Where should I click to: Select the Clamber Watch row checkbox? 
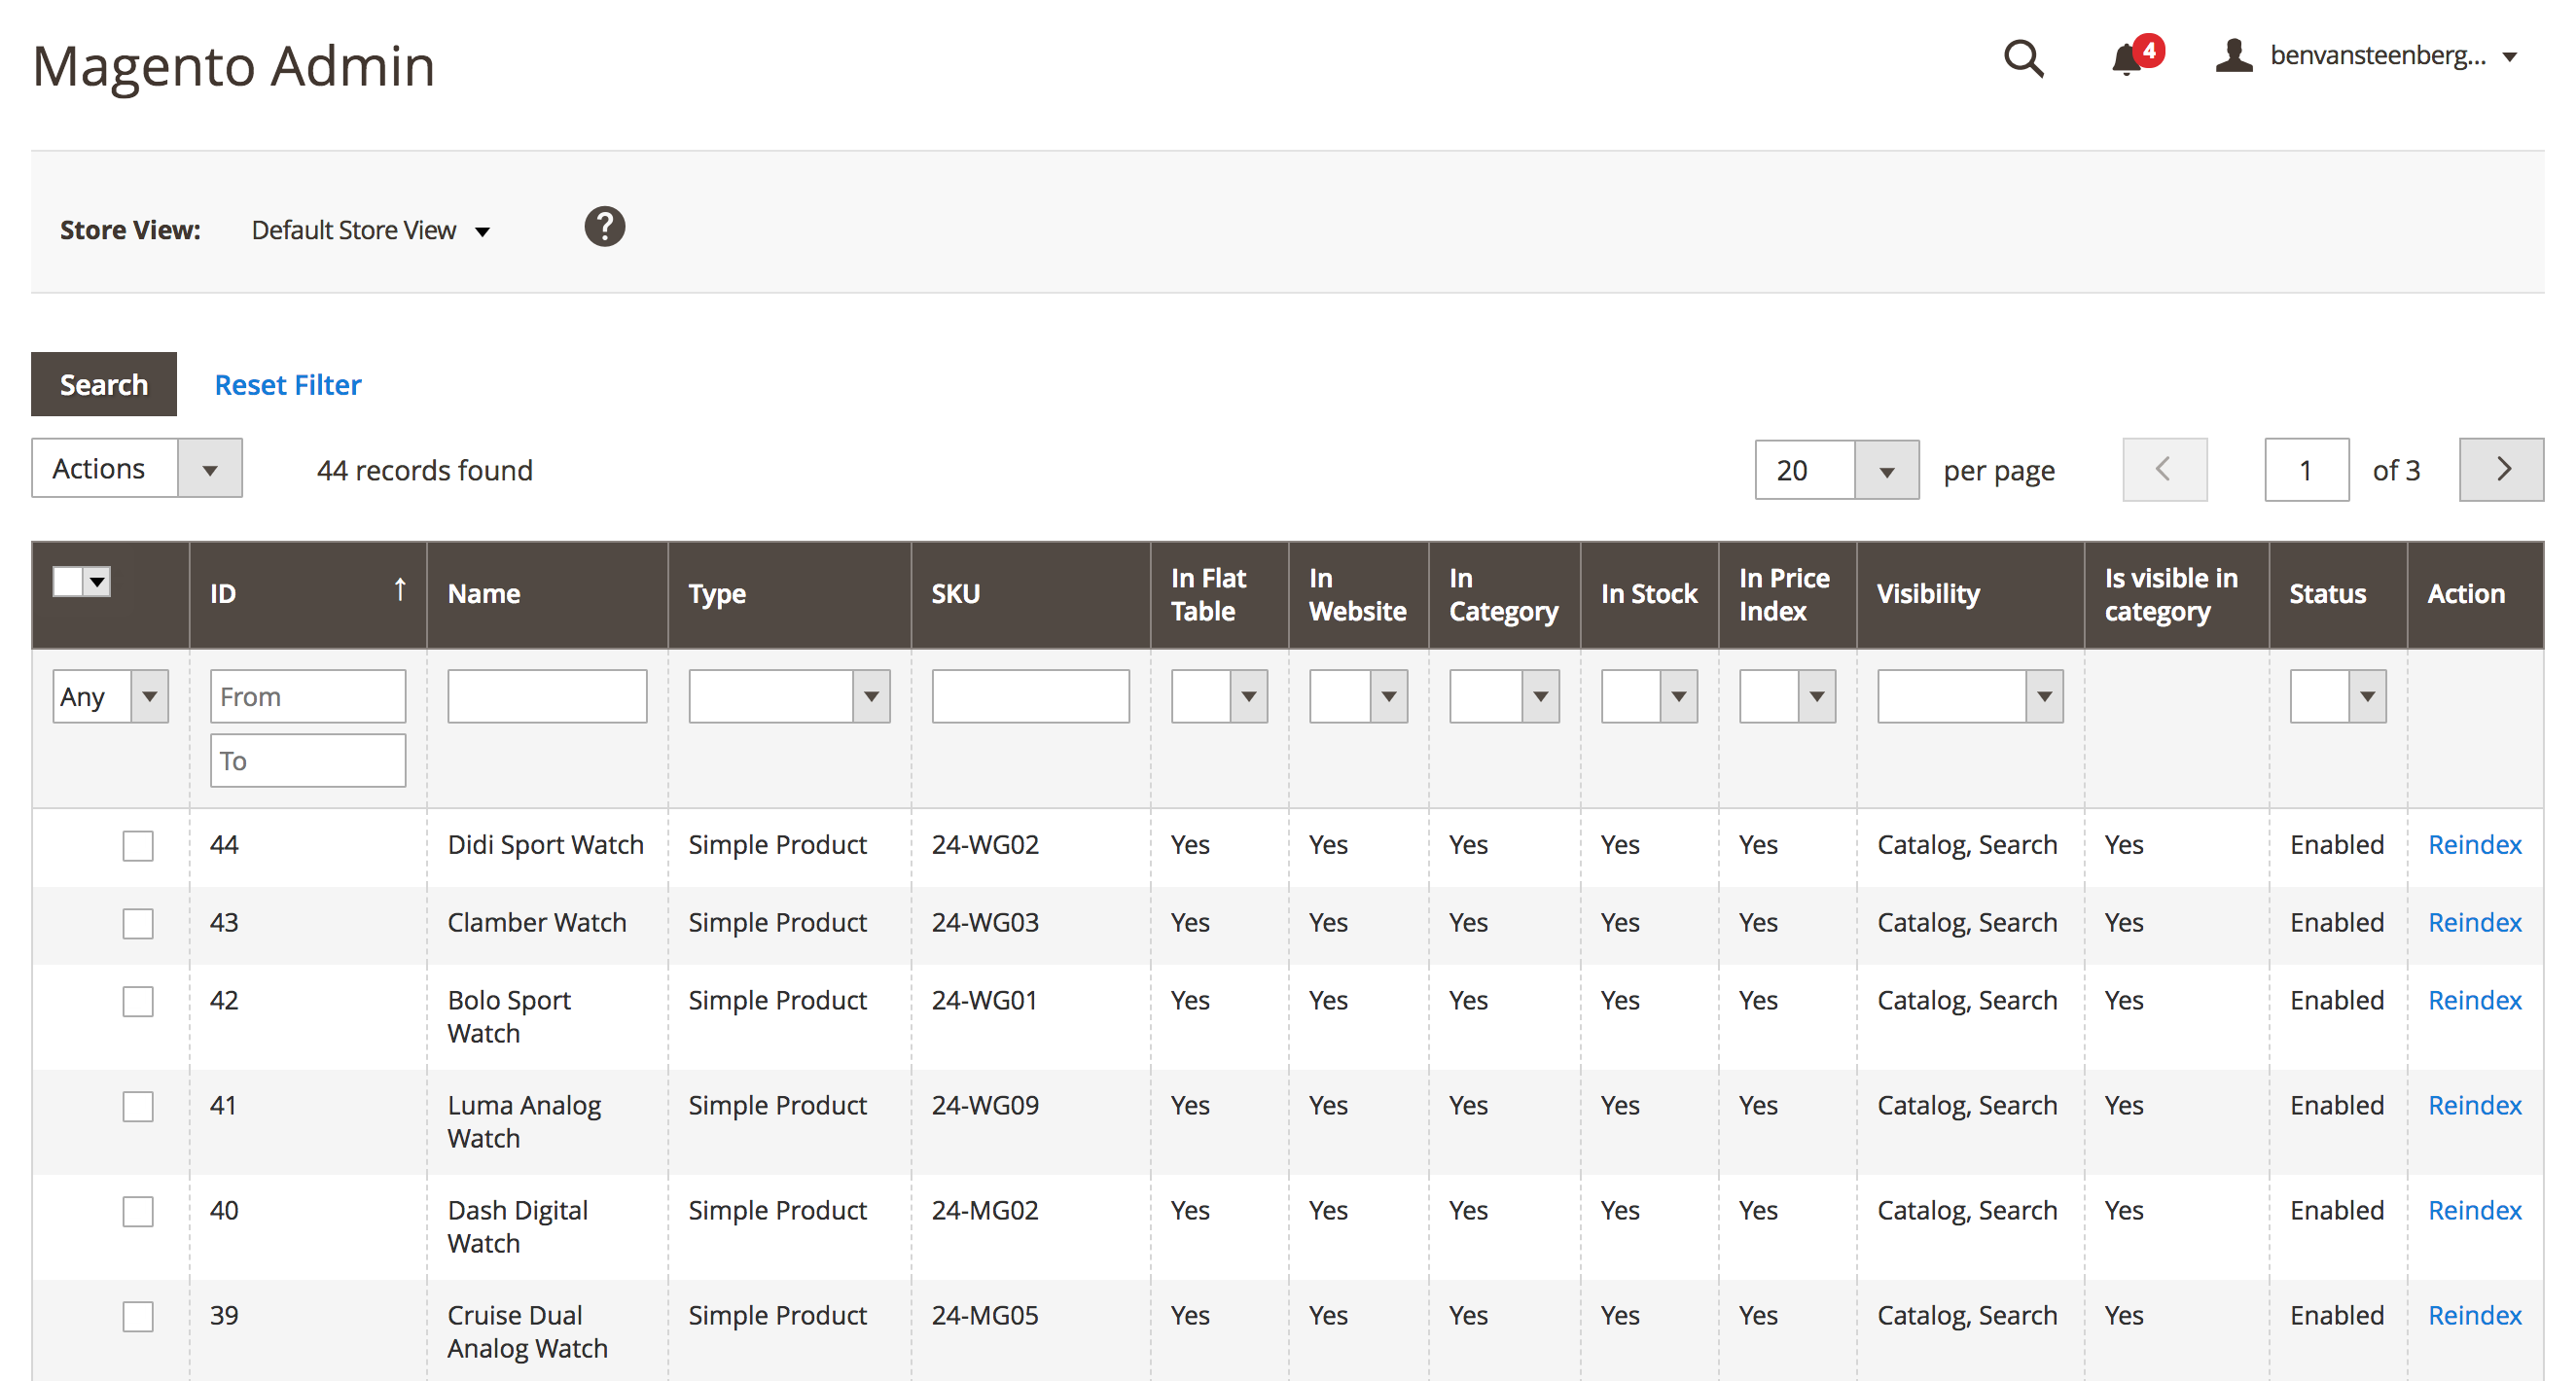pyautogui.click(x=138, y=923)
